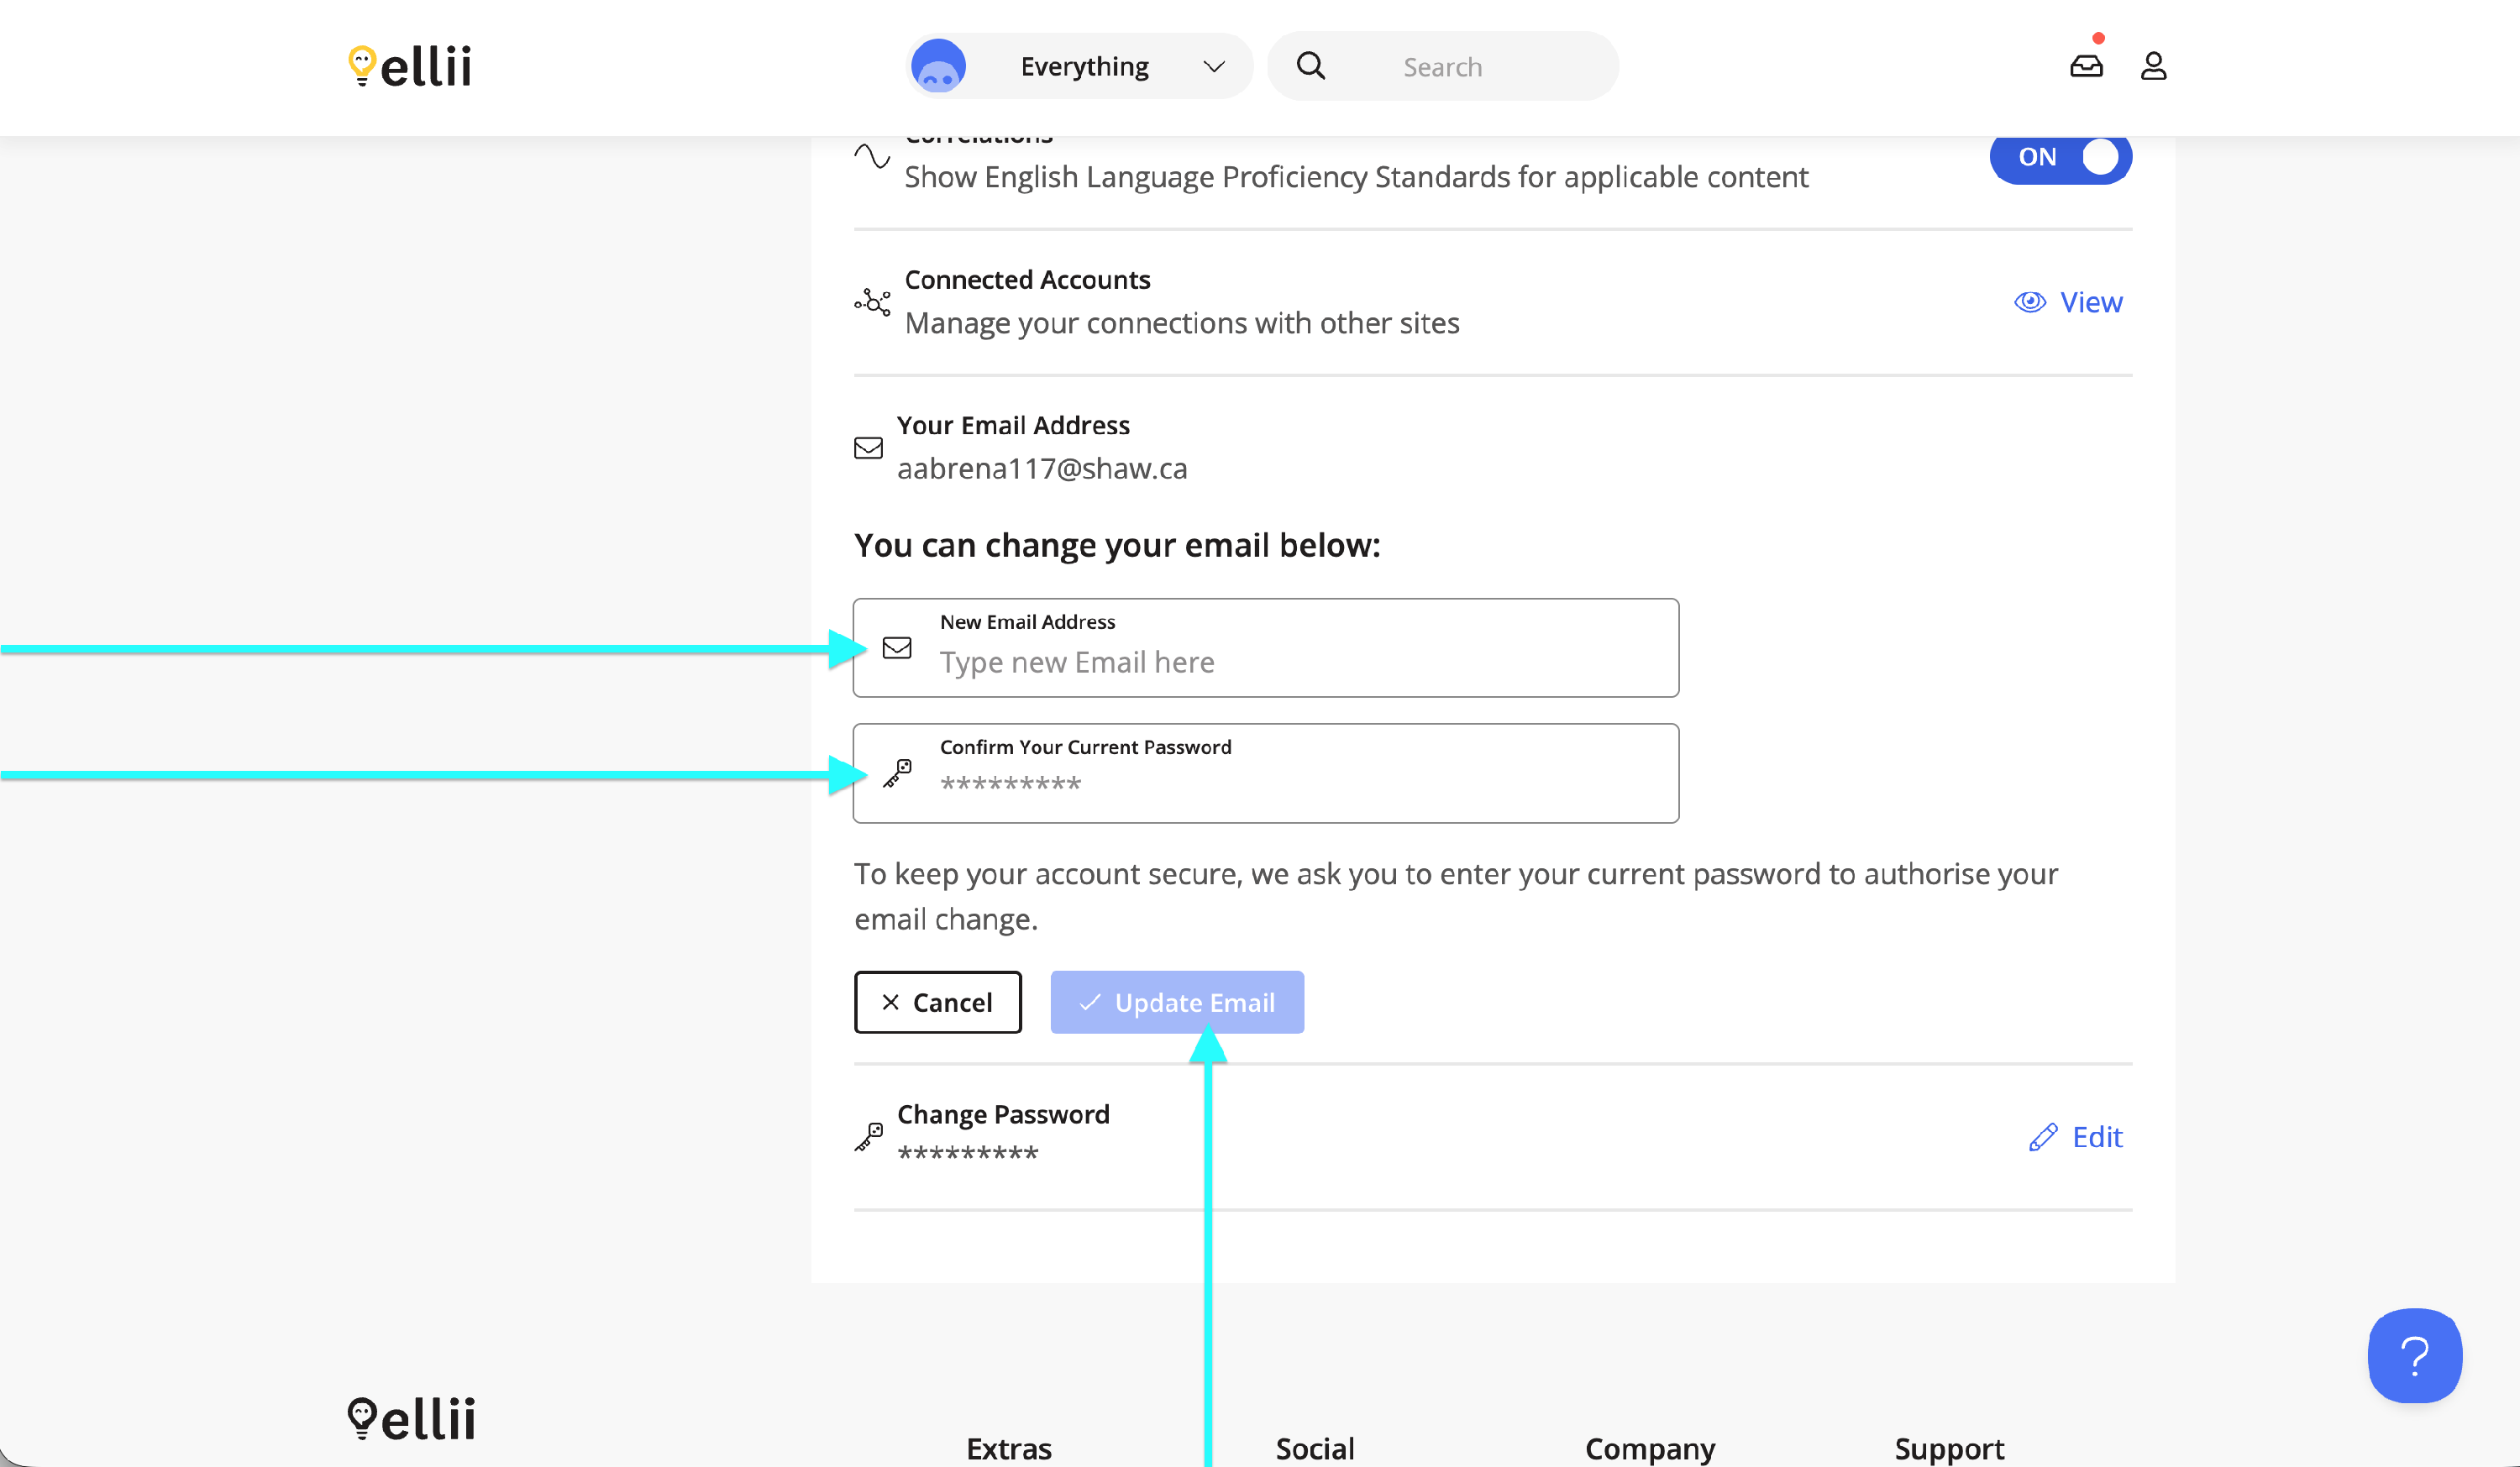Click the Connected Accounts network icon
This screenshot has height=1467, width=2520.
872,302
